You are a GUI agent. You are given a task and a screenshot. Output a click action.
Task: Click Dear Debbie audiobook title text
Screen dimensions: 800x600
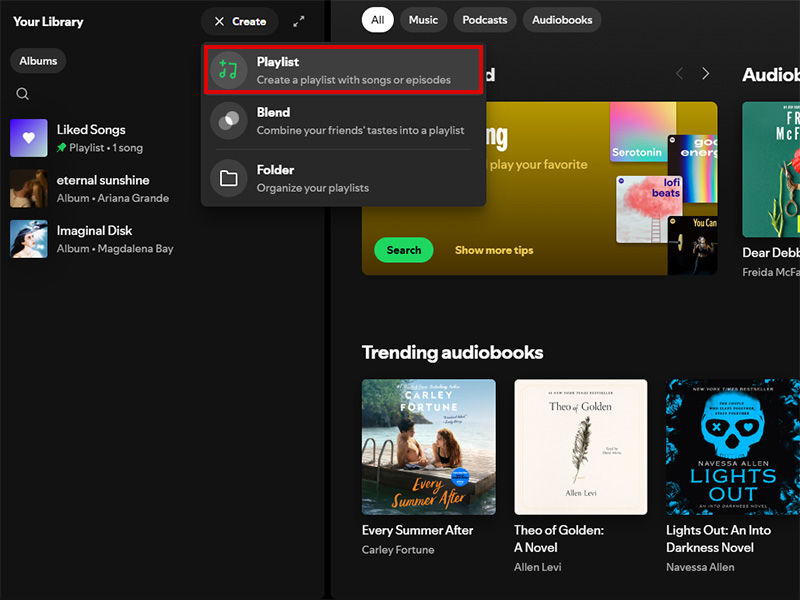coord(771,253)
